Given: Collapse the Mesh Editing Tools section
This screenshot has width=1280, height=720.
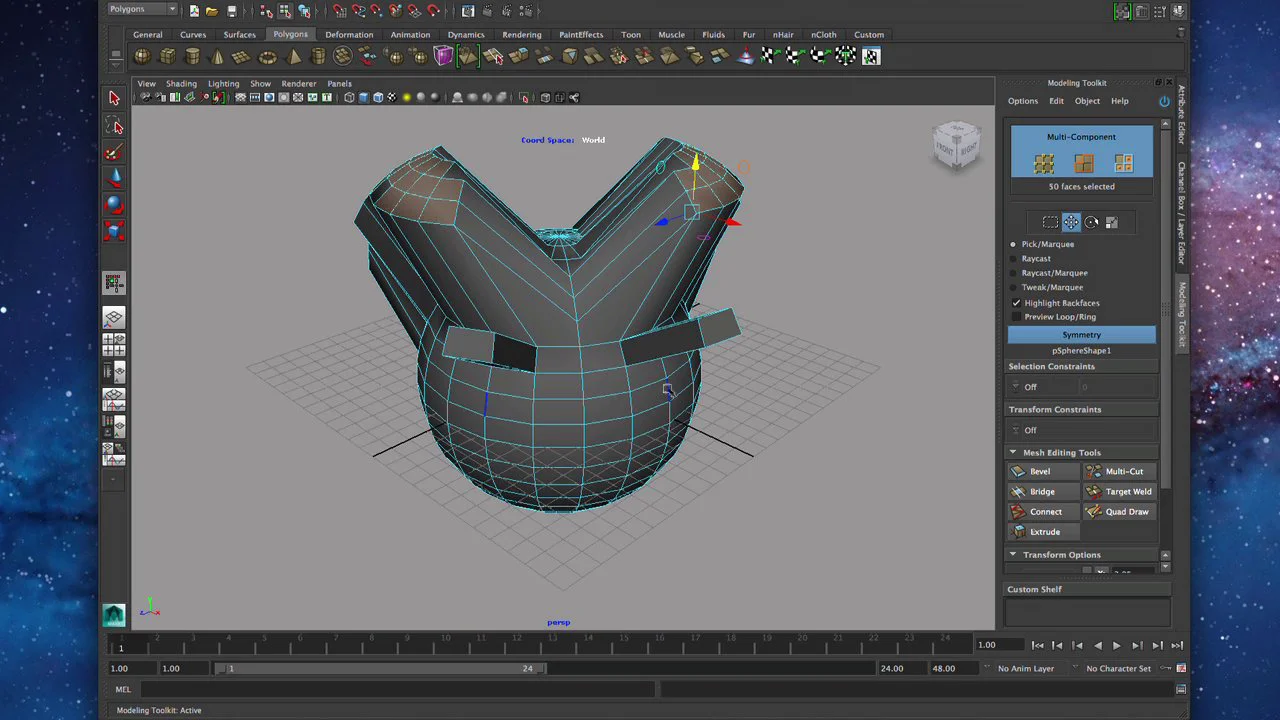Looking at the screenshot, I should (x=1013, y=452).
